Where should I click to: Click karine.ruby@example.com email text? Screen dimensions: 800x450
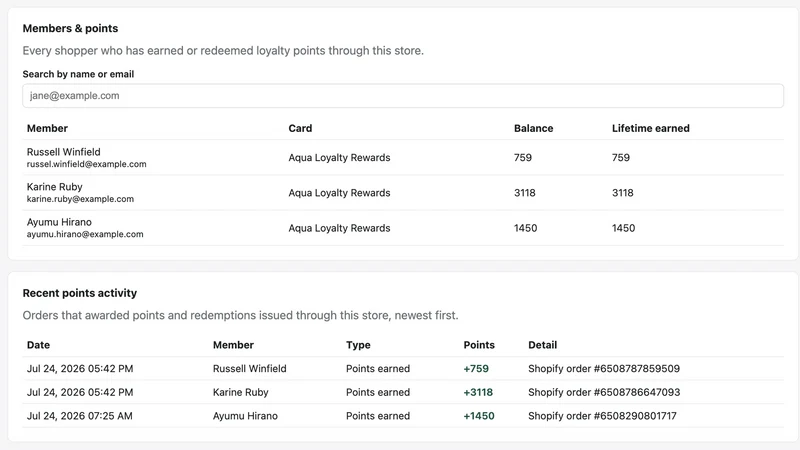pos(80,199)
